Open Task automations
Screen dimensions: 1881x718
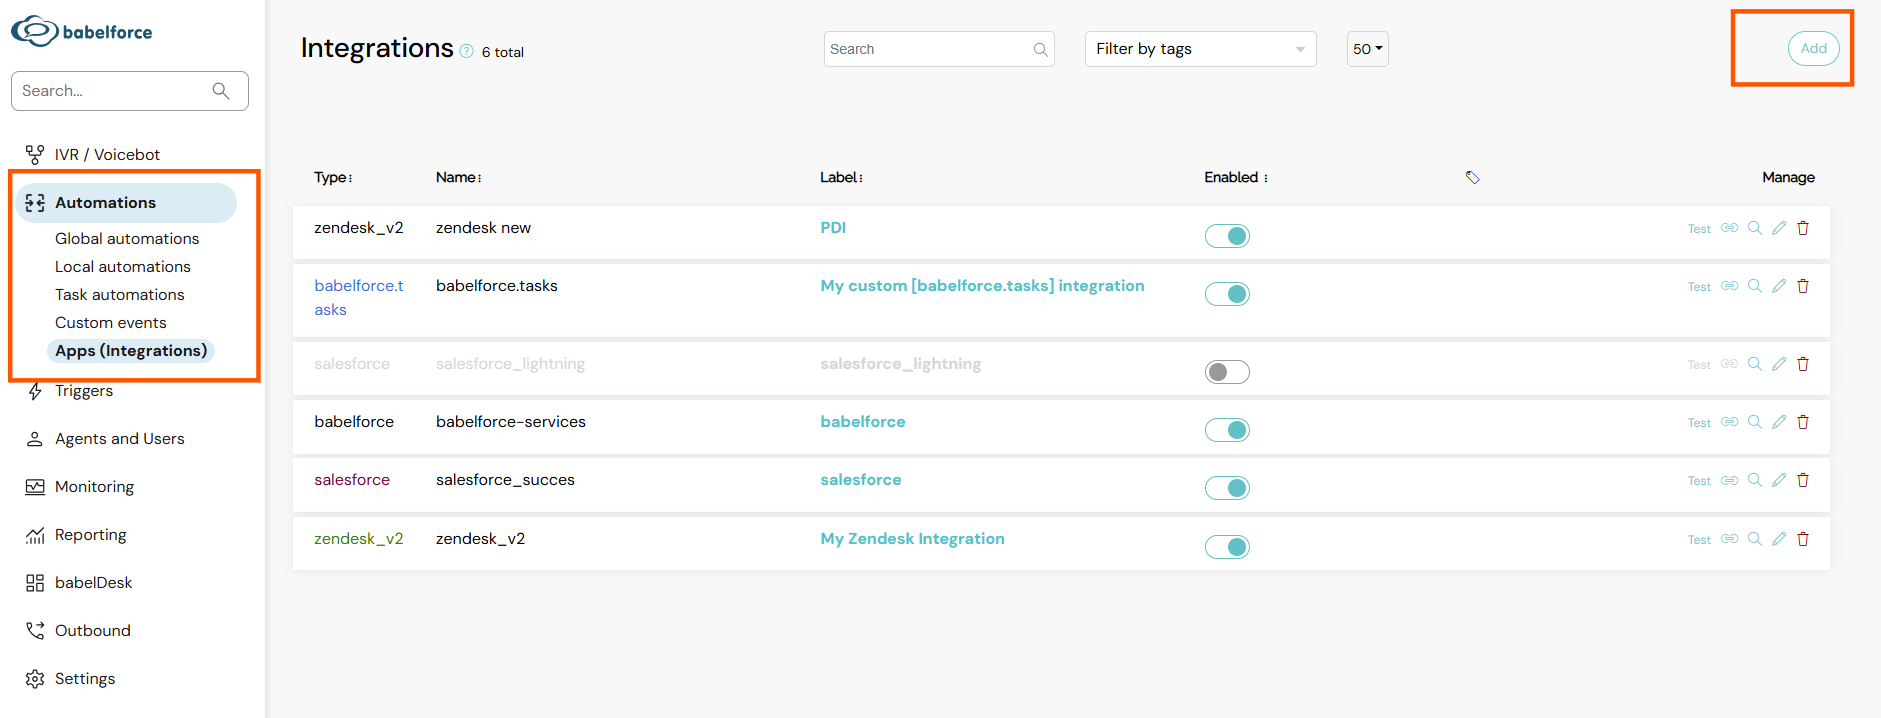tap(120, 294)
